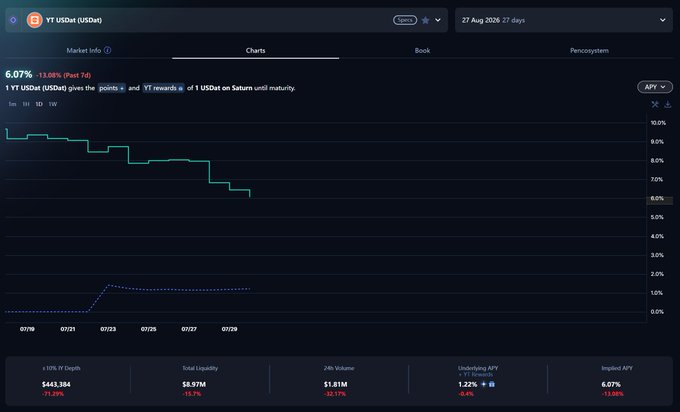Open the Specs pill button
680x412 pixels.
coord(405,20)
